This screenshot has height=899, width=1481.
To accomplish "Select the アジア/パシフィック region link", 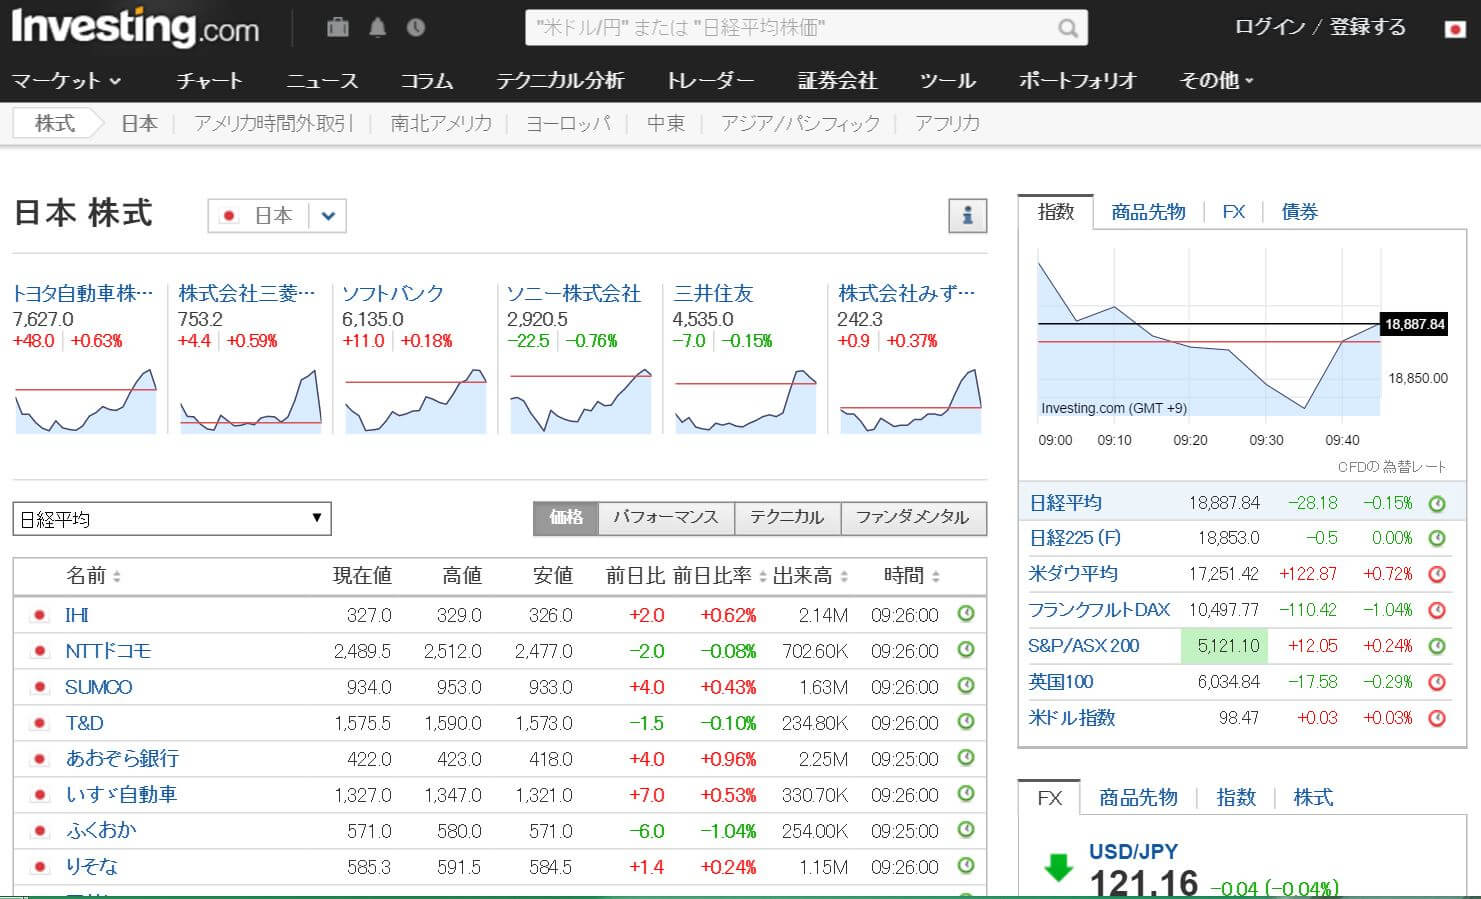I will [800, 124].
